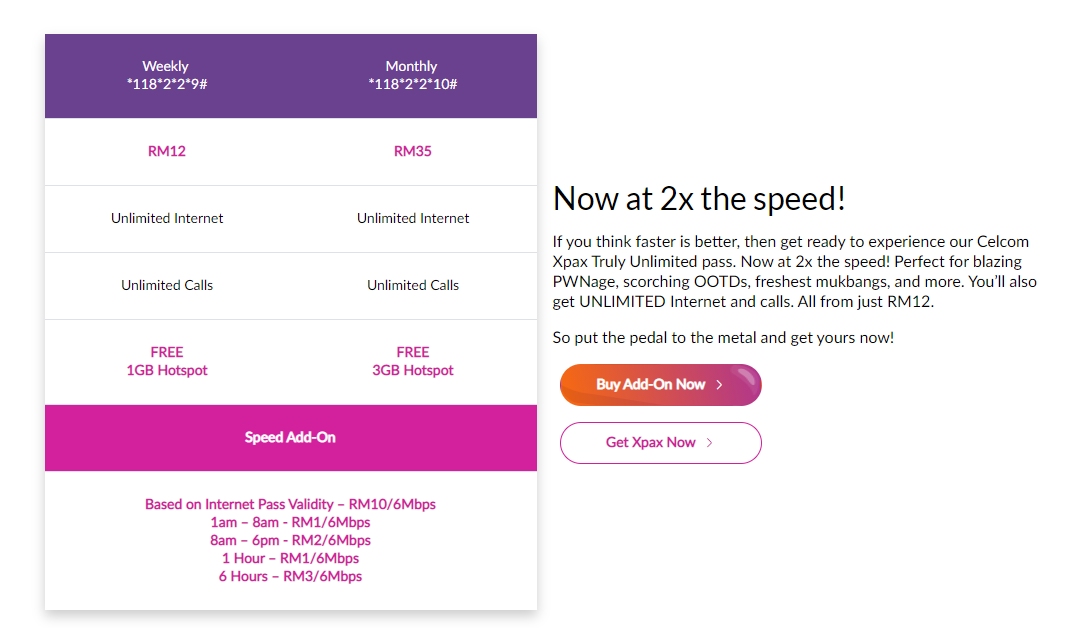Click Unlimited Internet under Weekly plan
The height and width of the screenshot is (628, 1065).
coord(167,219)
